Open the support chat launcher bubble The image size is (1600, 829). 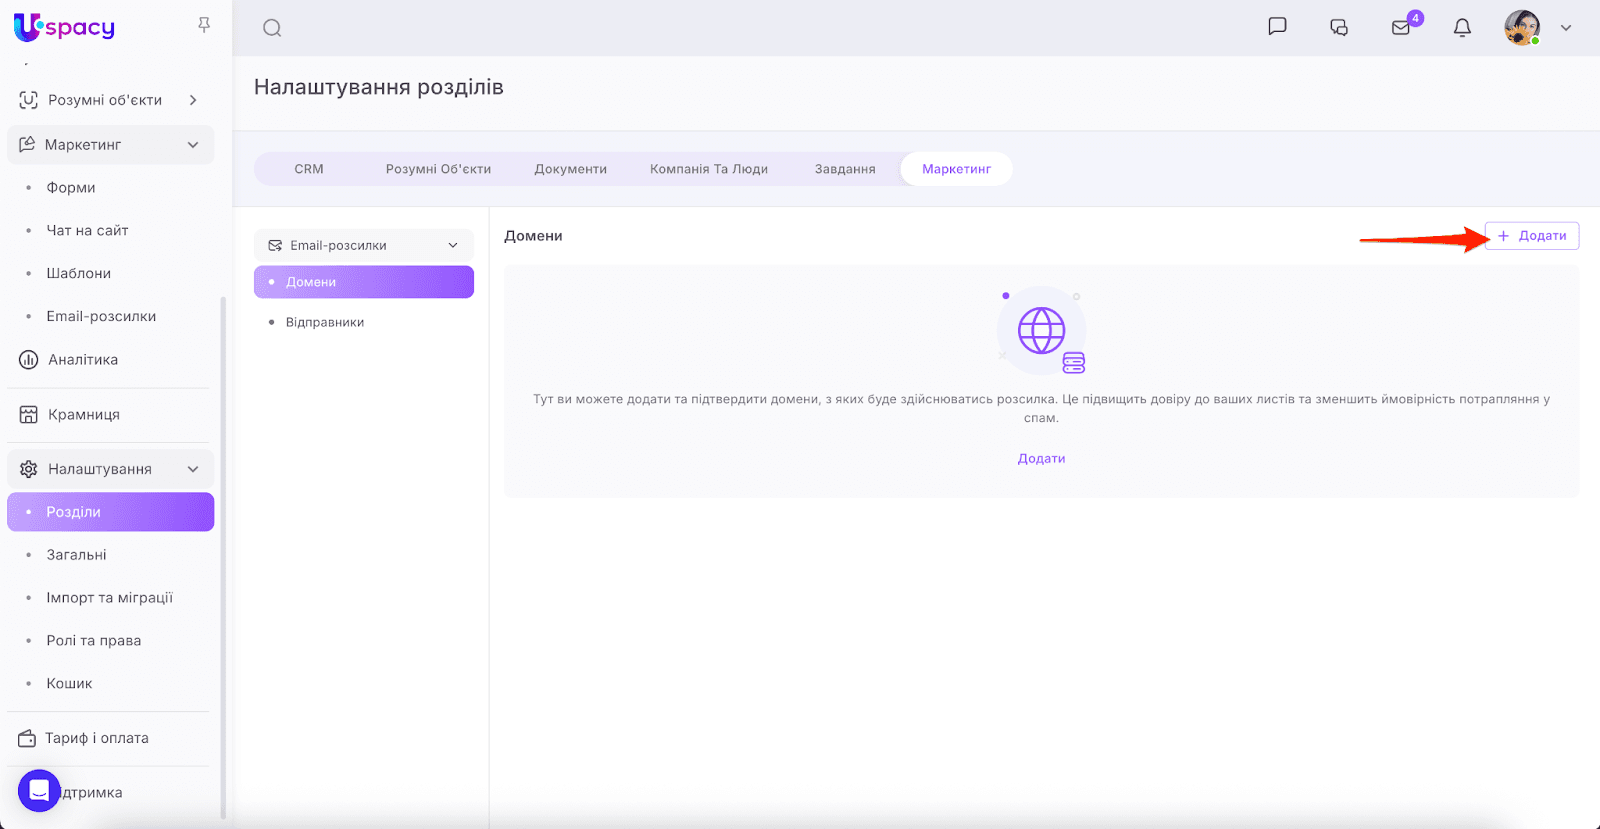[x=39, y=791]
